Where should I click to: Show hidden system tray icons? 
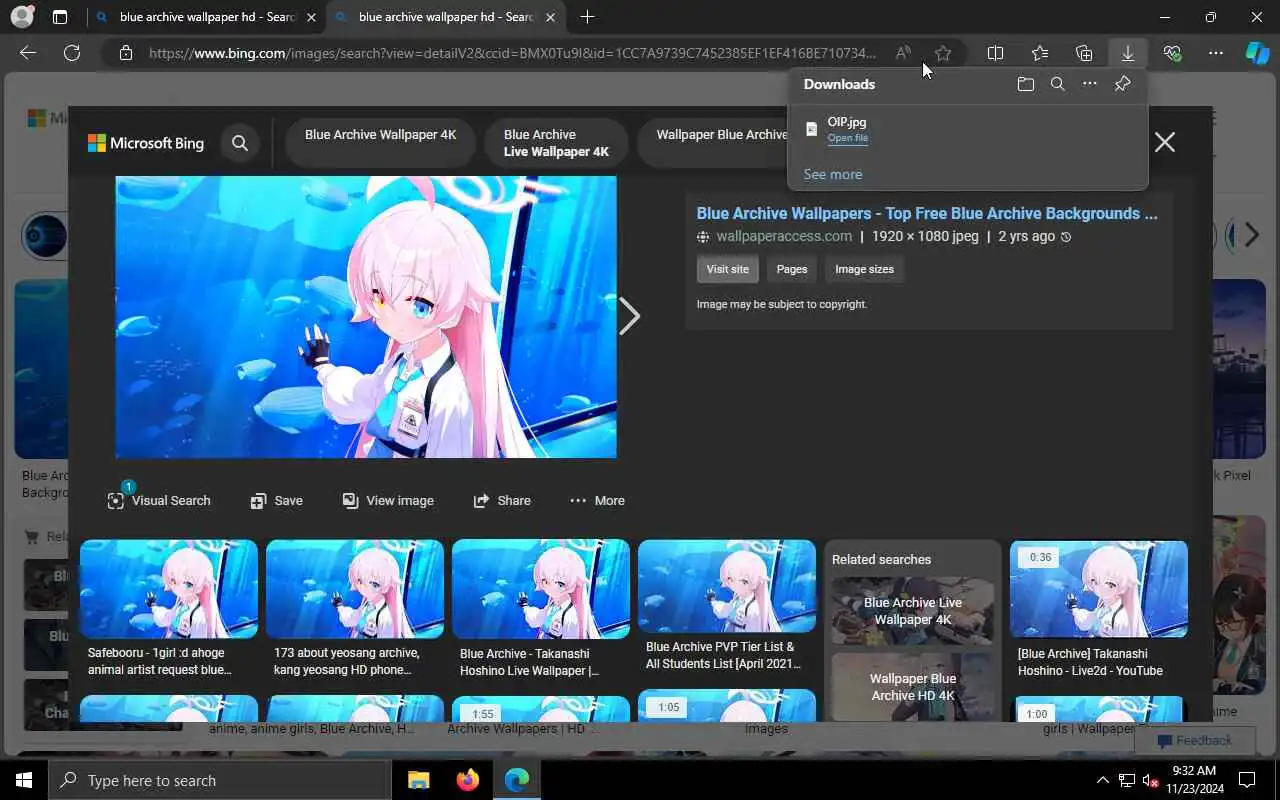1103,780
